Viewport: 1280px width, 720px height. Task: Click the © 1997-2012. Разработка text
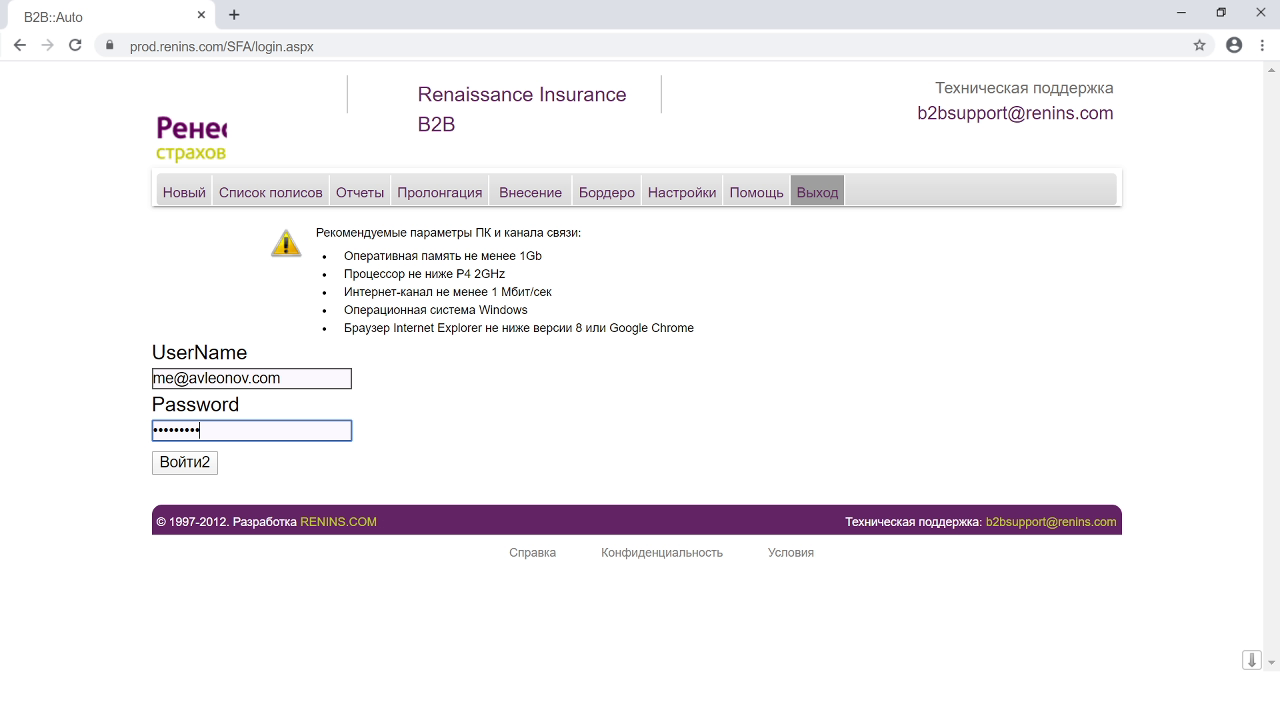click(x=226, y=522)
